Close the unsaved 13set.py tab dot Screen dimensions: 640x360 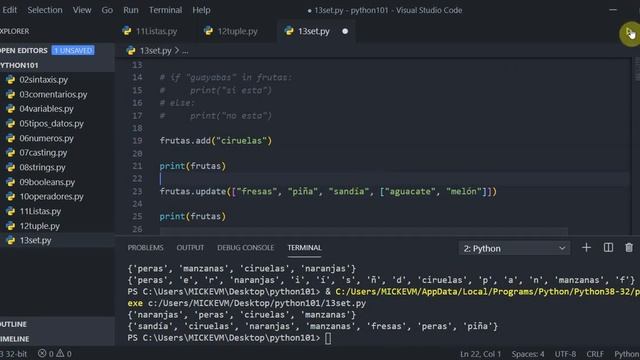[x=345, y=31]
